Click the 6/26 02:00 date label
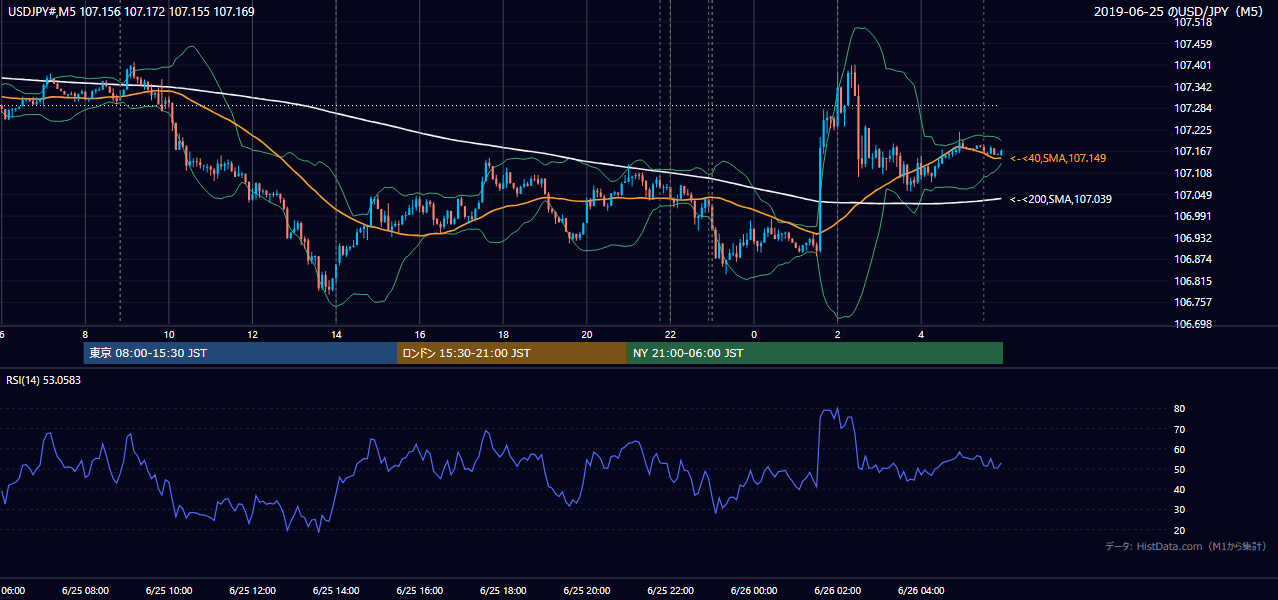1278x600 pixels. (837, 590)
